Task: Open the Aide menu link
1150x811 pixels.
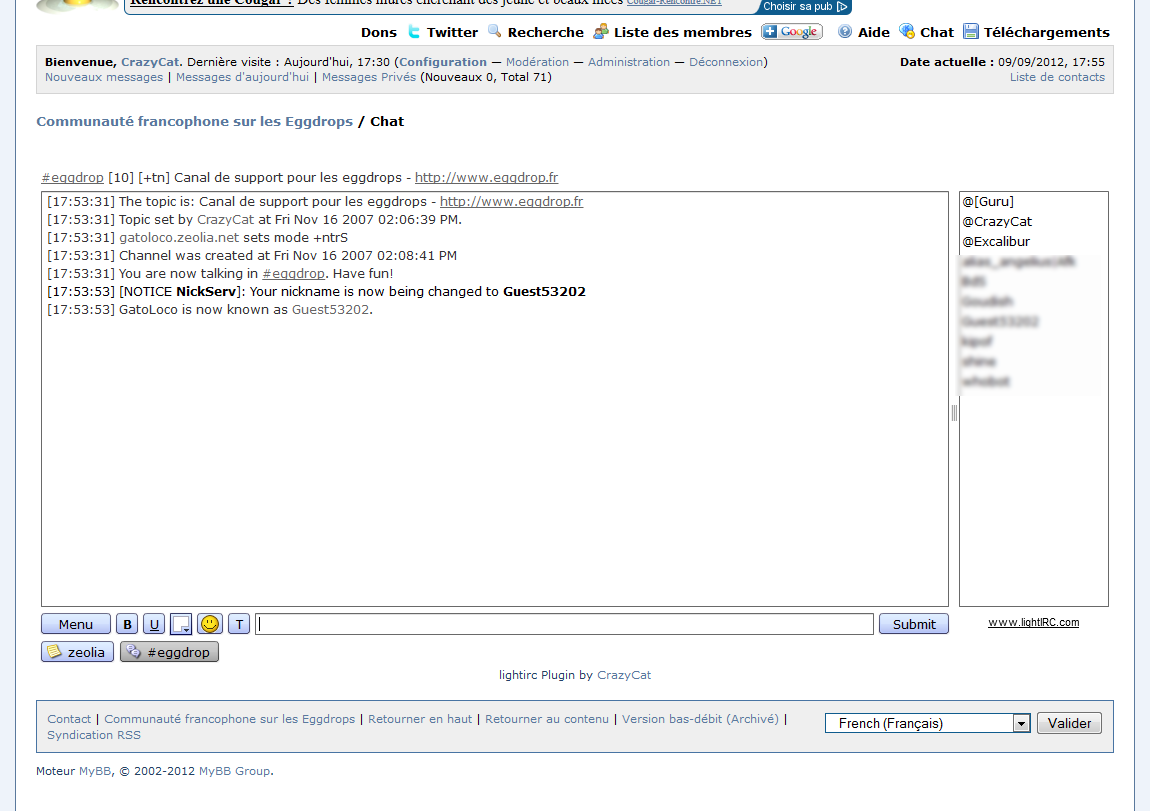Action: click(874, 32)
